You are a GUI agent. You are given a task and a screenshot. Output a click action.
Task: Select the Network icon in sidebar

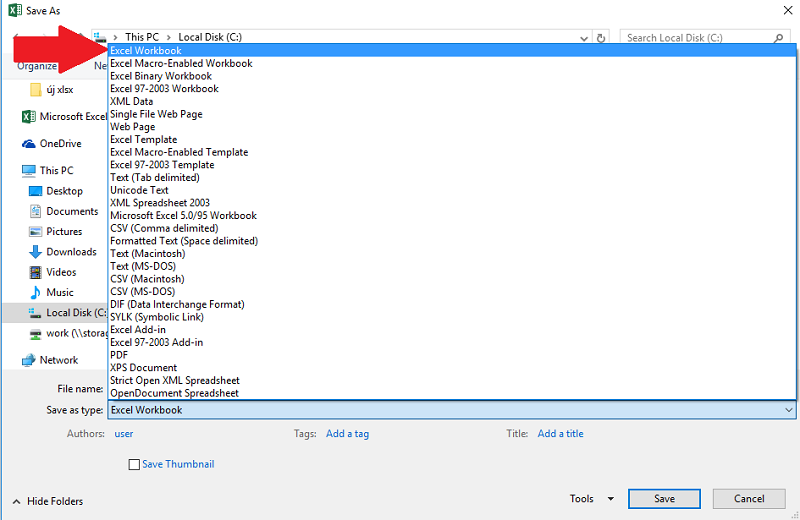click(x=29, y=360)
